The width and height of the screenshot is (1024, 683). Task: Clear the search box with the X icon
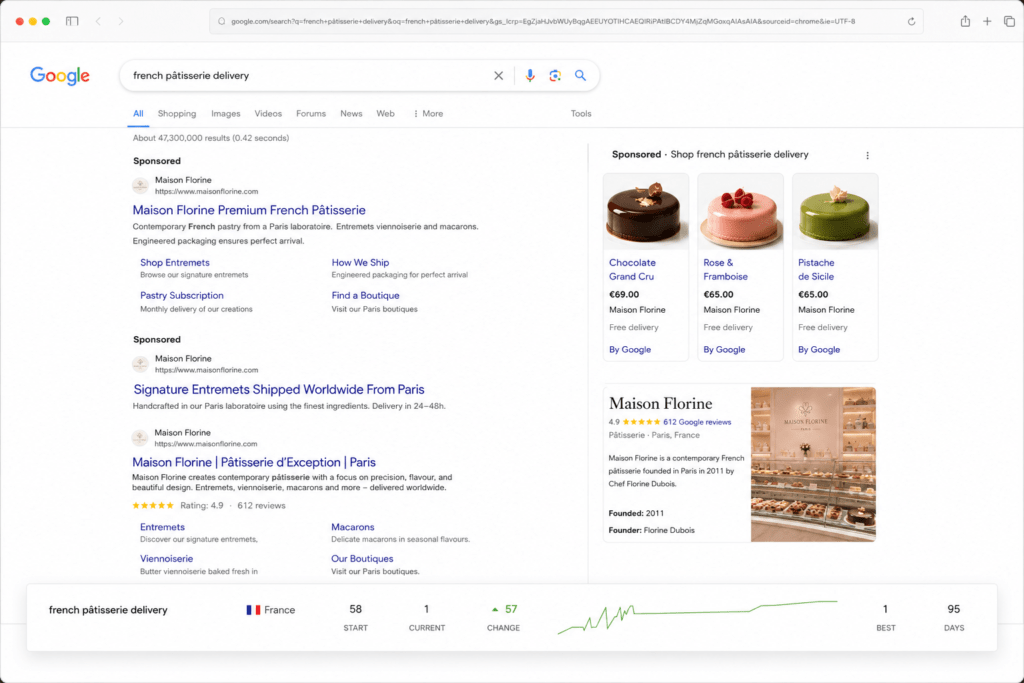point(498,76)
